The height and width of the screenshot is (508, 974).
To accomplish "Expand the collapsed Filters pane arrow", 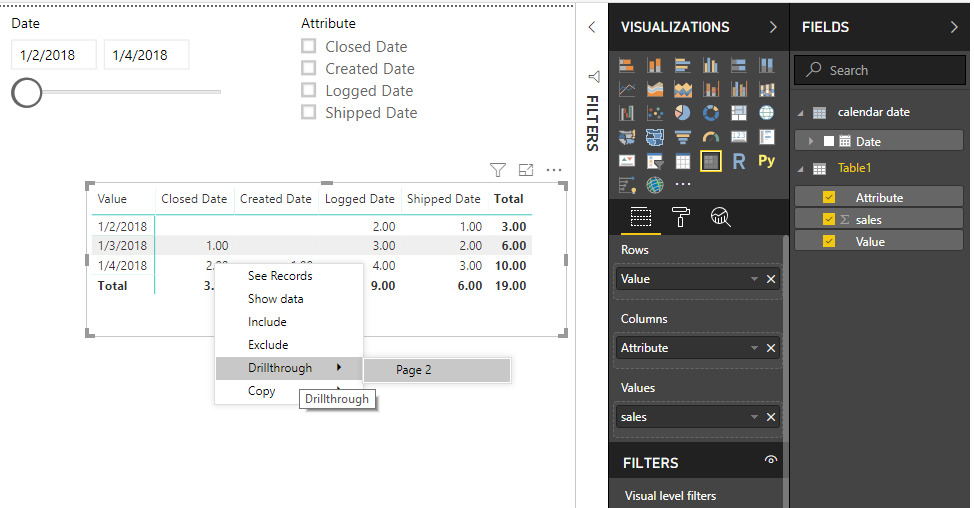I will point(591,27).
